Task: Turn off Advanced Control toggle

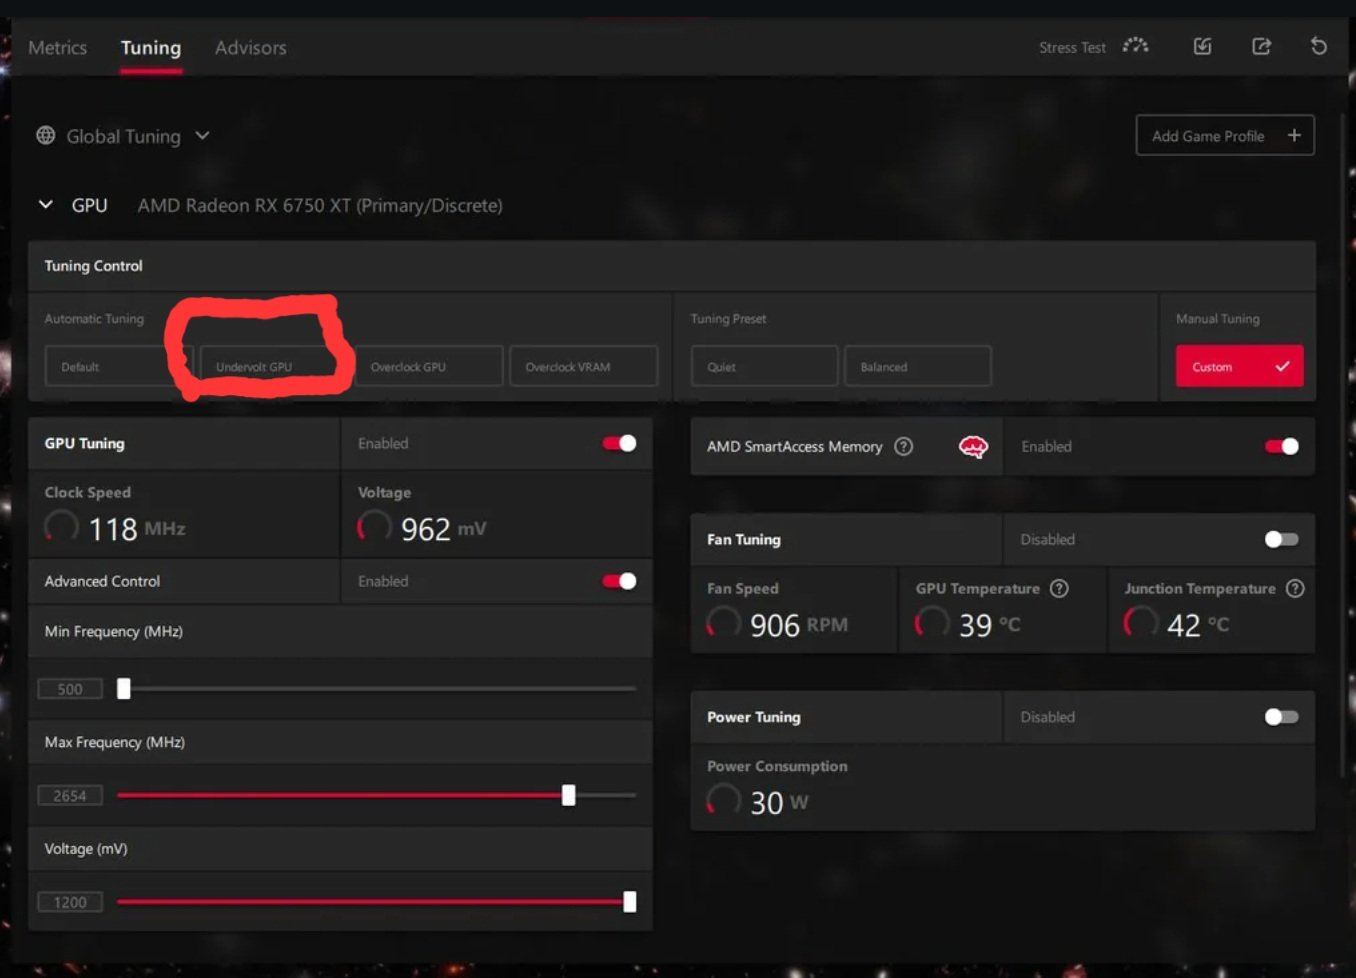Action: click(619, 581)
